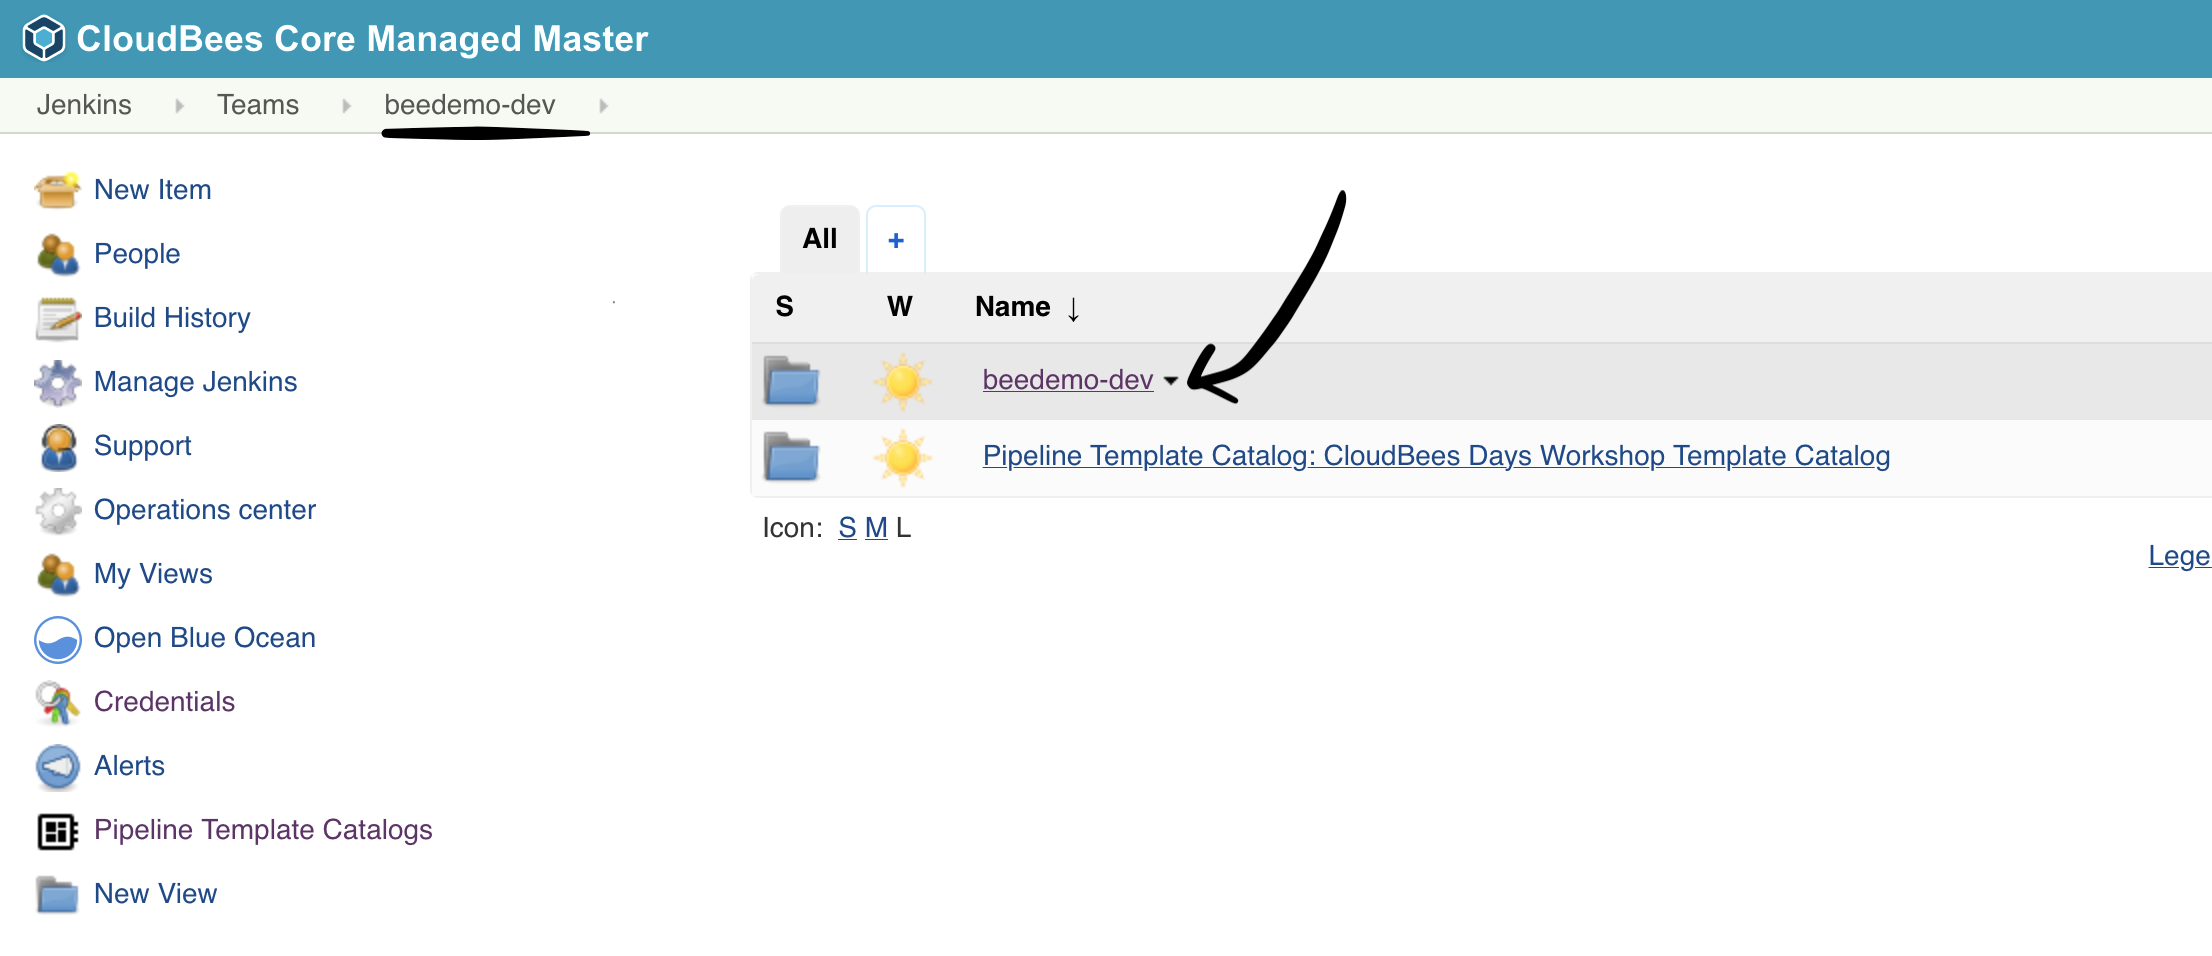Expand the arrow after Jenkins breadcrumb
Viewport: 2212px width, 956px height.
tap(180, 105)
